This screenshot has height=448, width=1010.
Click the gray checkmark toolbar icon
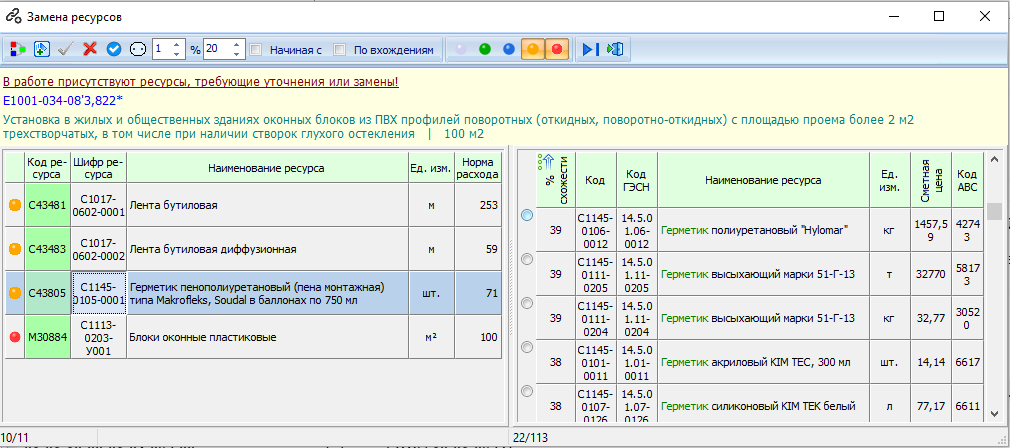[x=65, y=49]
